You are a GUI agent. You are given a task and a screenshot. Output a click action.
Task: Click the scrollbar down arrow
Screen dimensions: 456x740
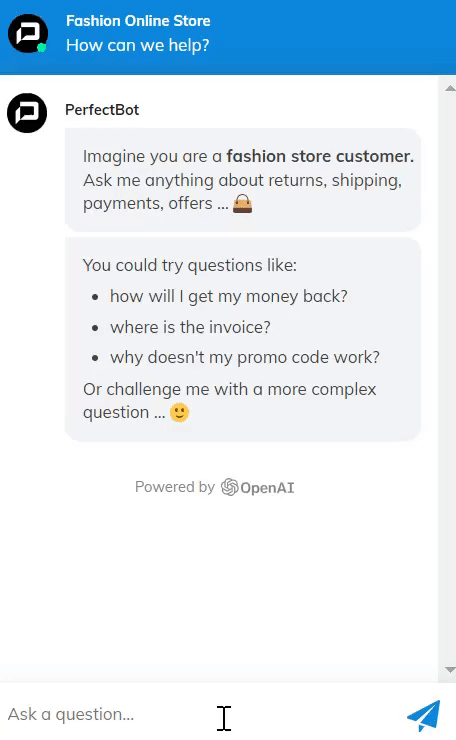[450, 669]
